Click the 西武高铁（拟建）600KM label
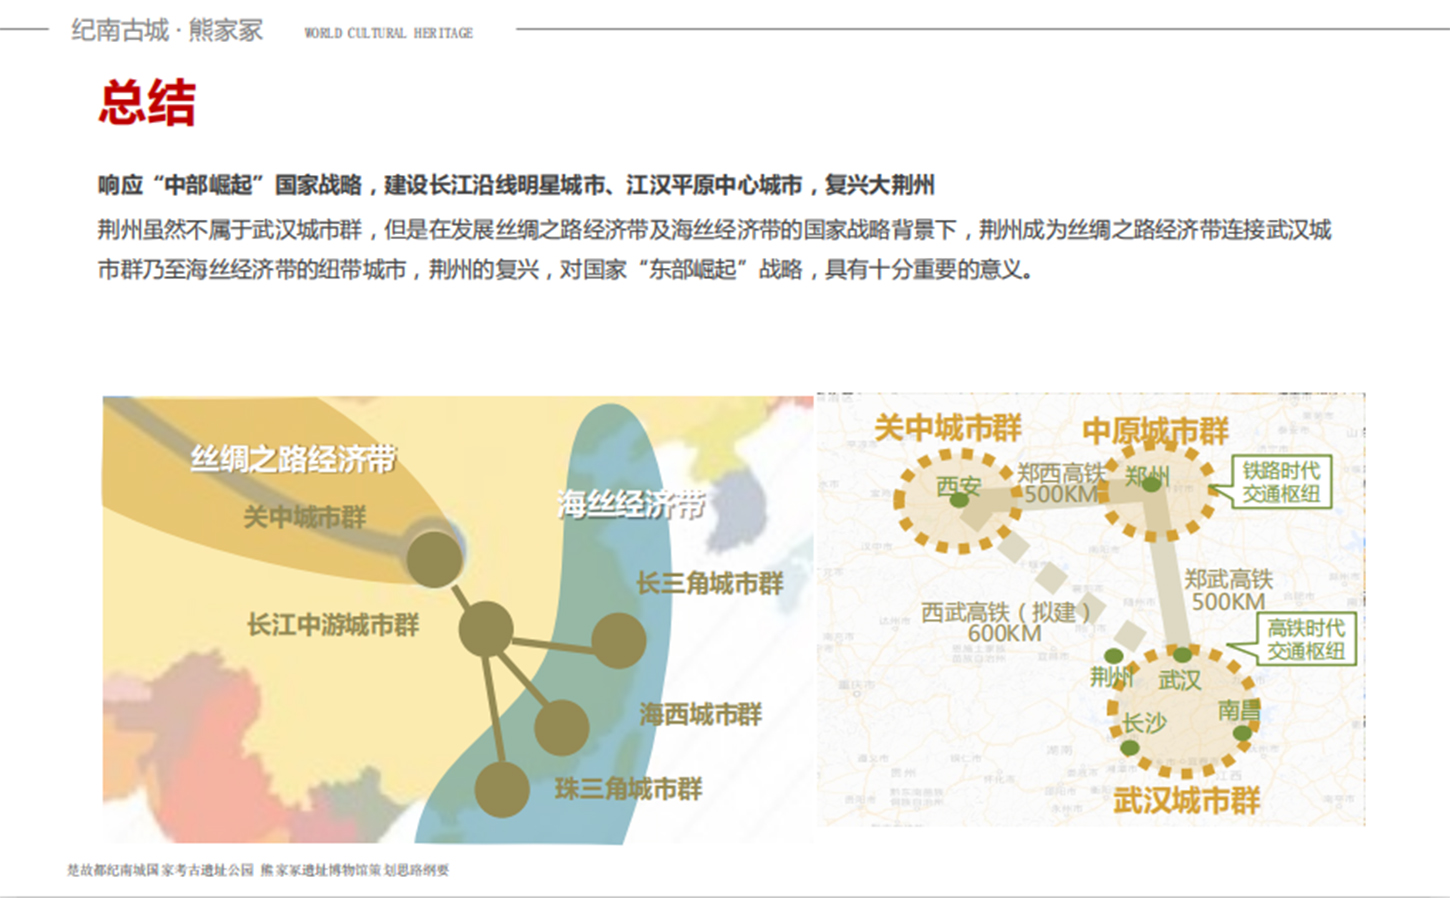The width and height of the screenshot is (1450, 898). point(1005,622)
